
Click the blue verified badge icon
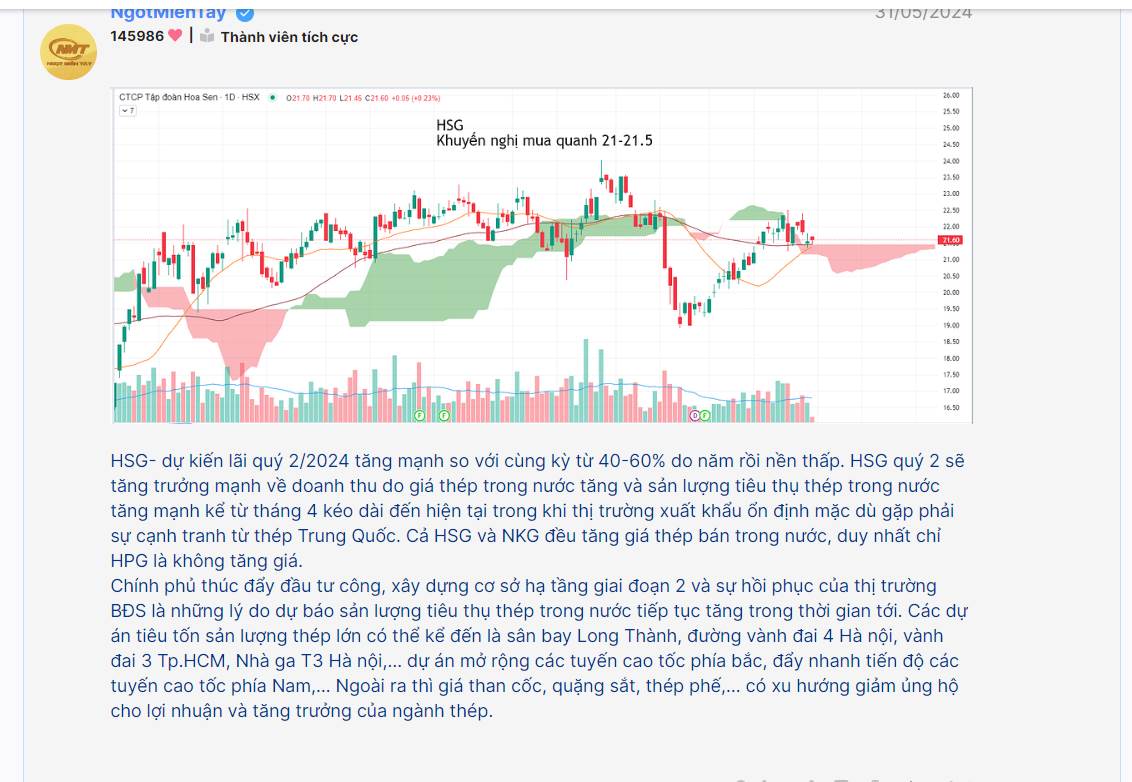click(245, 13)
